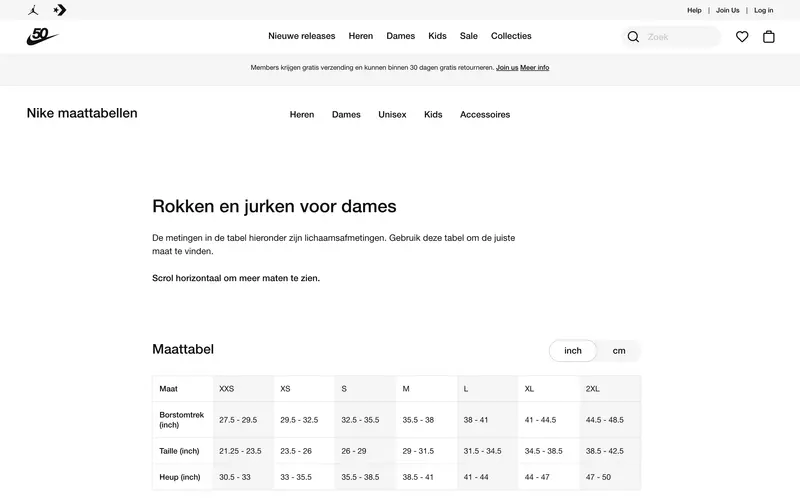This screenshot has height=500, width=800.
Task: Click the XS size column header
Action: 304,389
